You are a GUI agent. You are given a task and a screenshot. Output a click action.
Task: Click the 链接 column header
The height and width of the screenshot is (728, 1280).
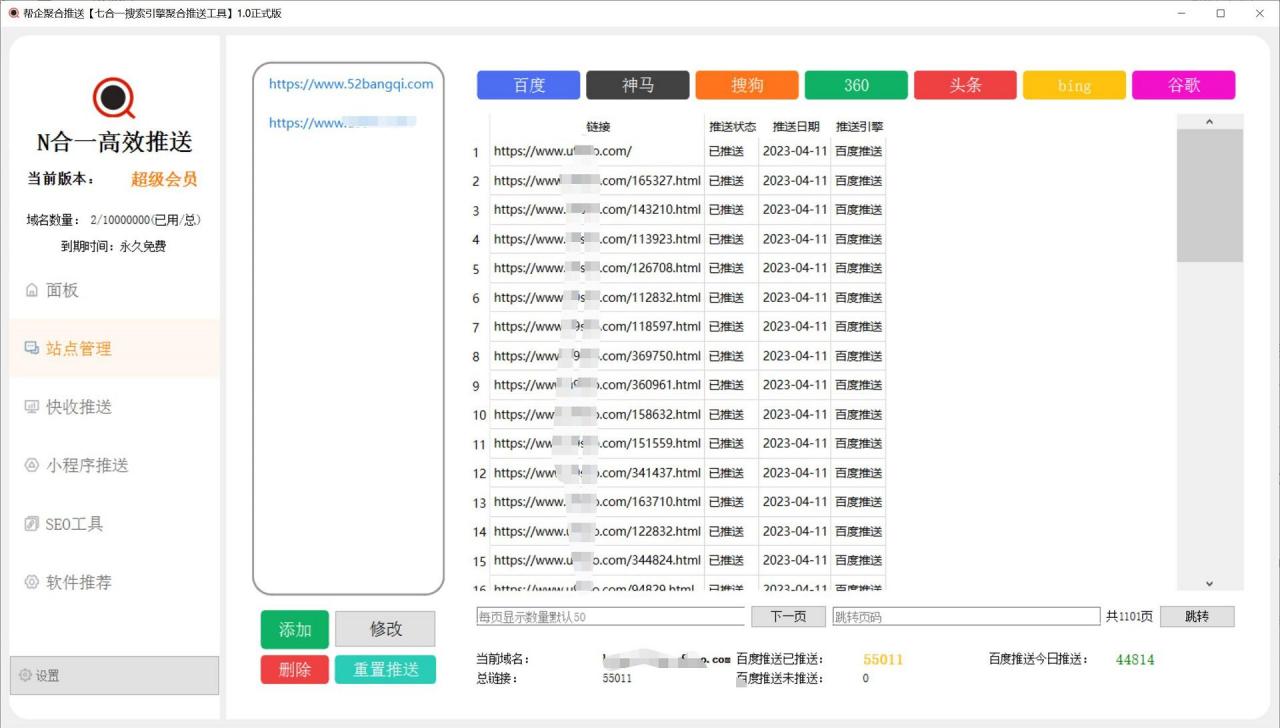(598, 127)
